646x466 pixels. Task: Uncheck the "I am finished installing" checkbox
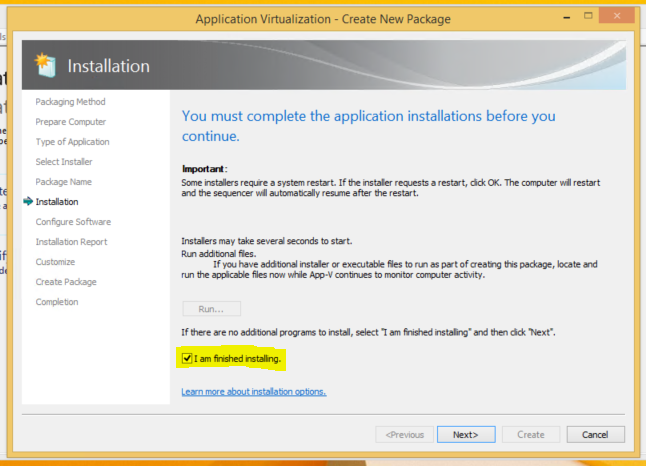point(187,358)
